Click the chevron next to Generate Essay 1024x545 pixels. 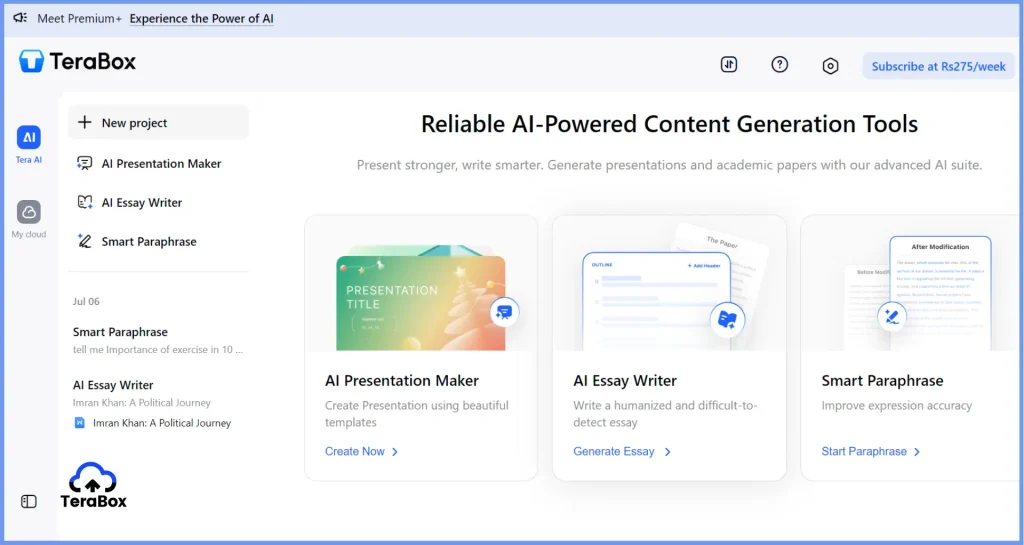click(x=667, y=452)
